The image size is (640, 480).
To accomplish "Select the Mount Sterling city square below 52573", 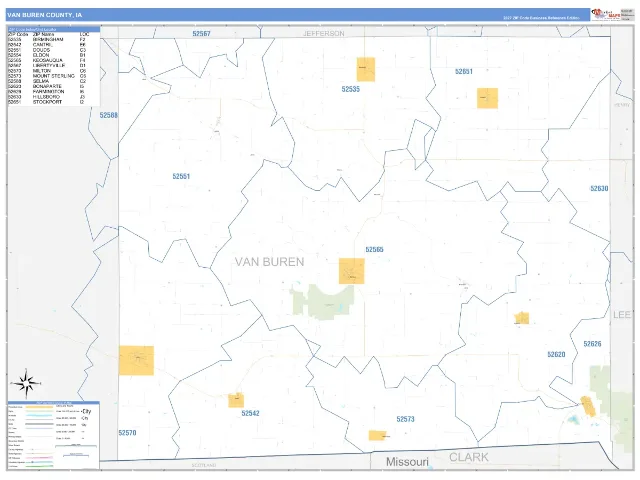I will (x=377, y=436).
